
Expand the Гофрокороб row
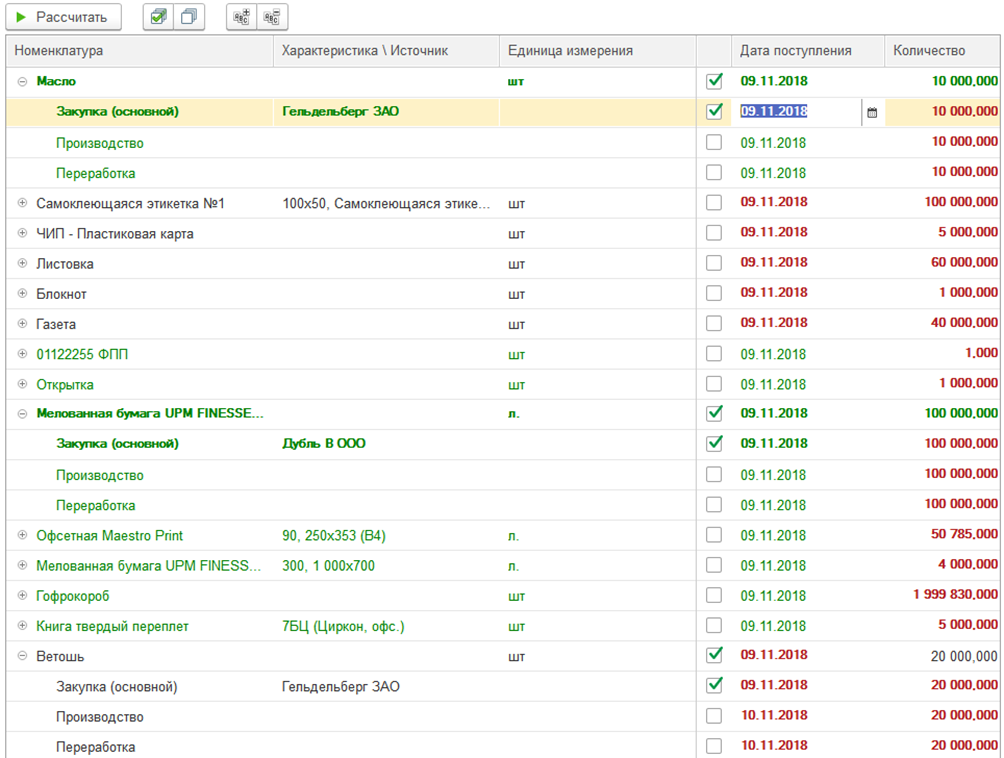(x=22, y=596)
